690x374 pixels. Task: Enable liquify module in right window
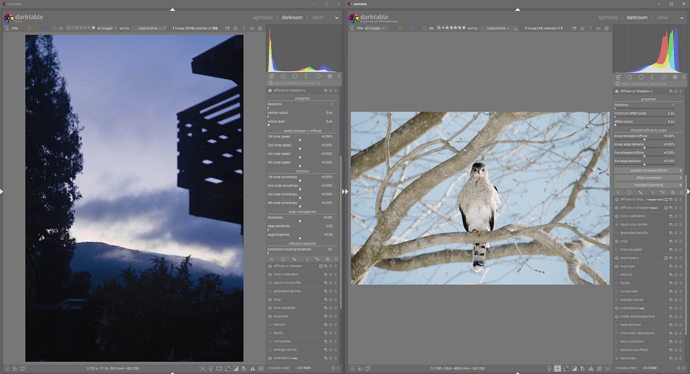(x=617, y=283)
